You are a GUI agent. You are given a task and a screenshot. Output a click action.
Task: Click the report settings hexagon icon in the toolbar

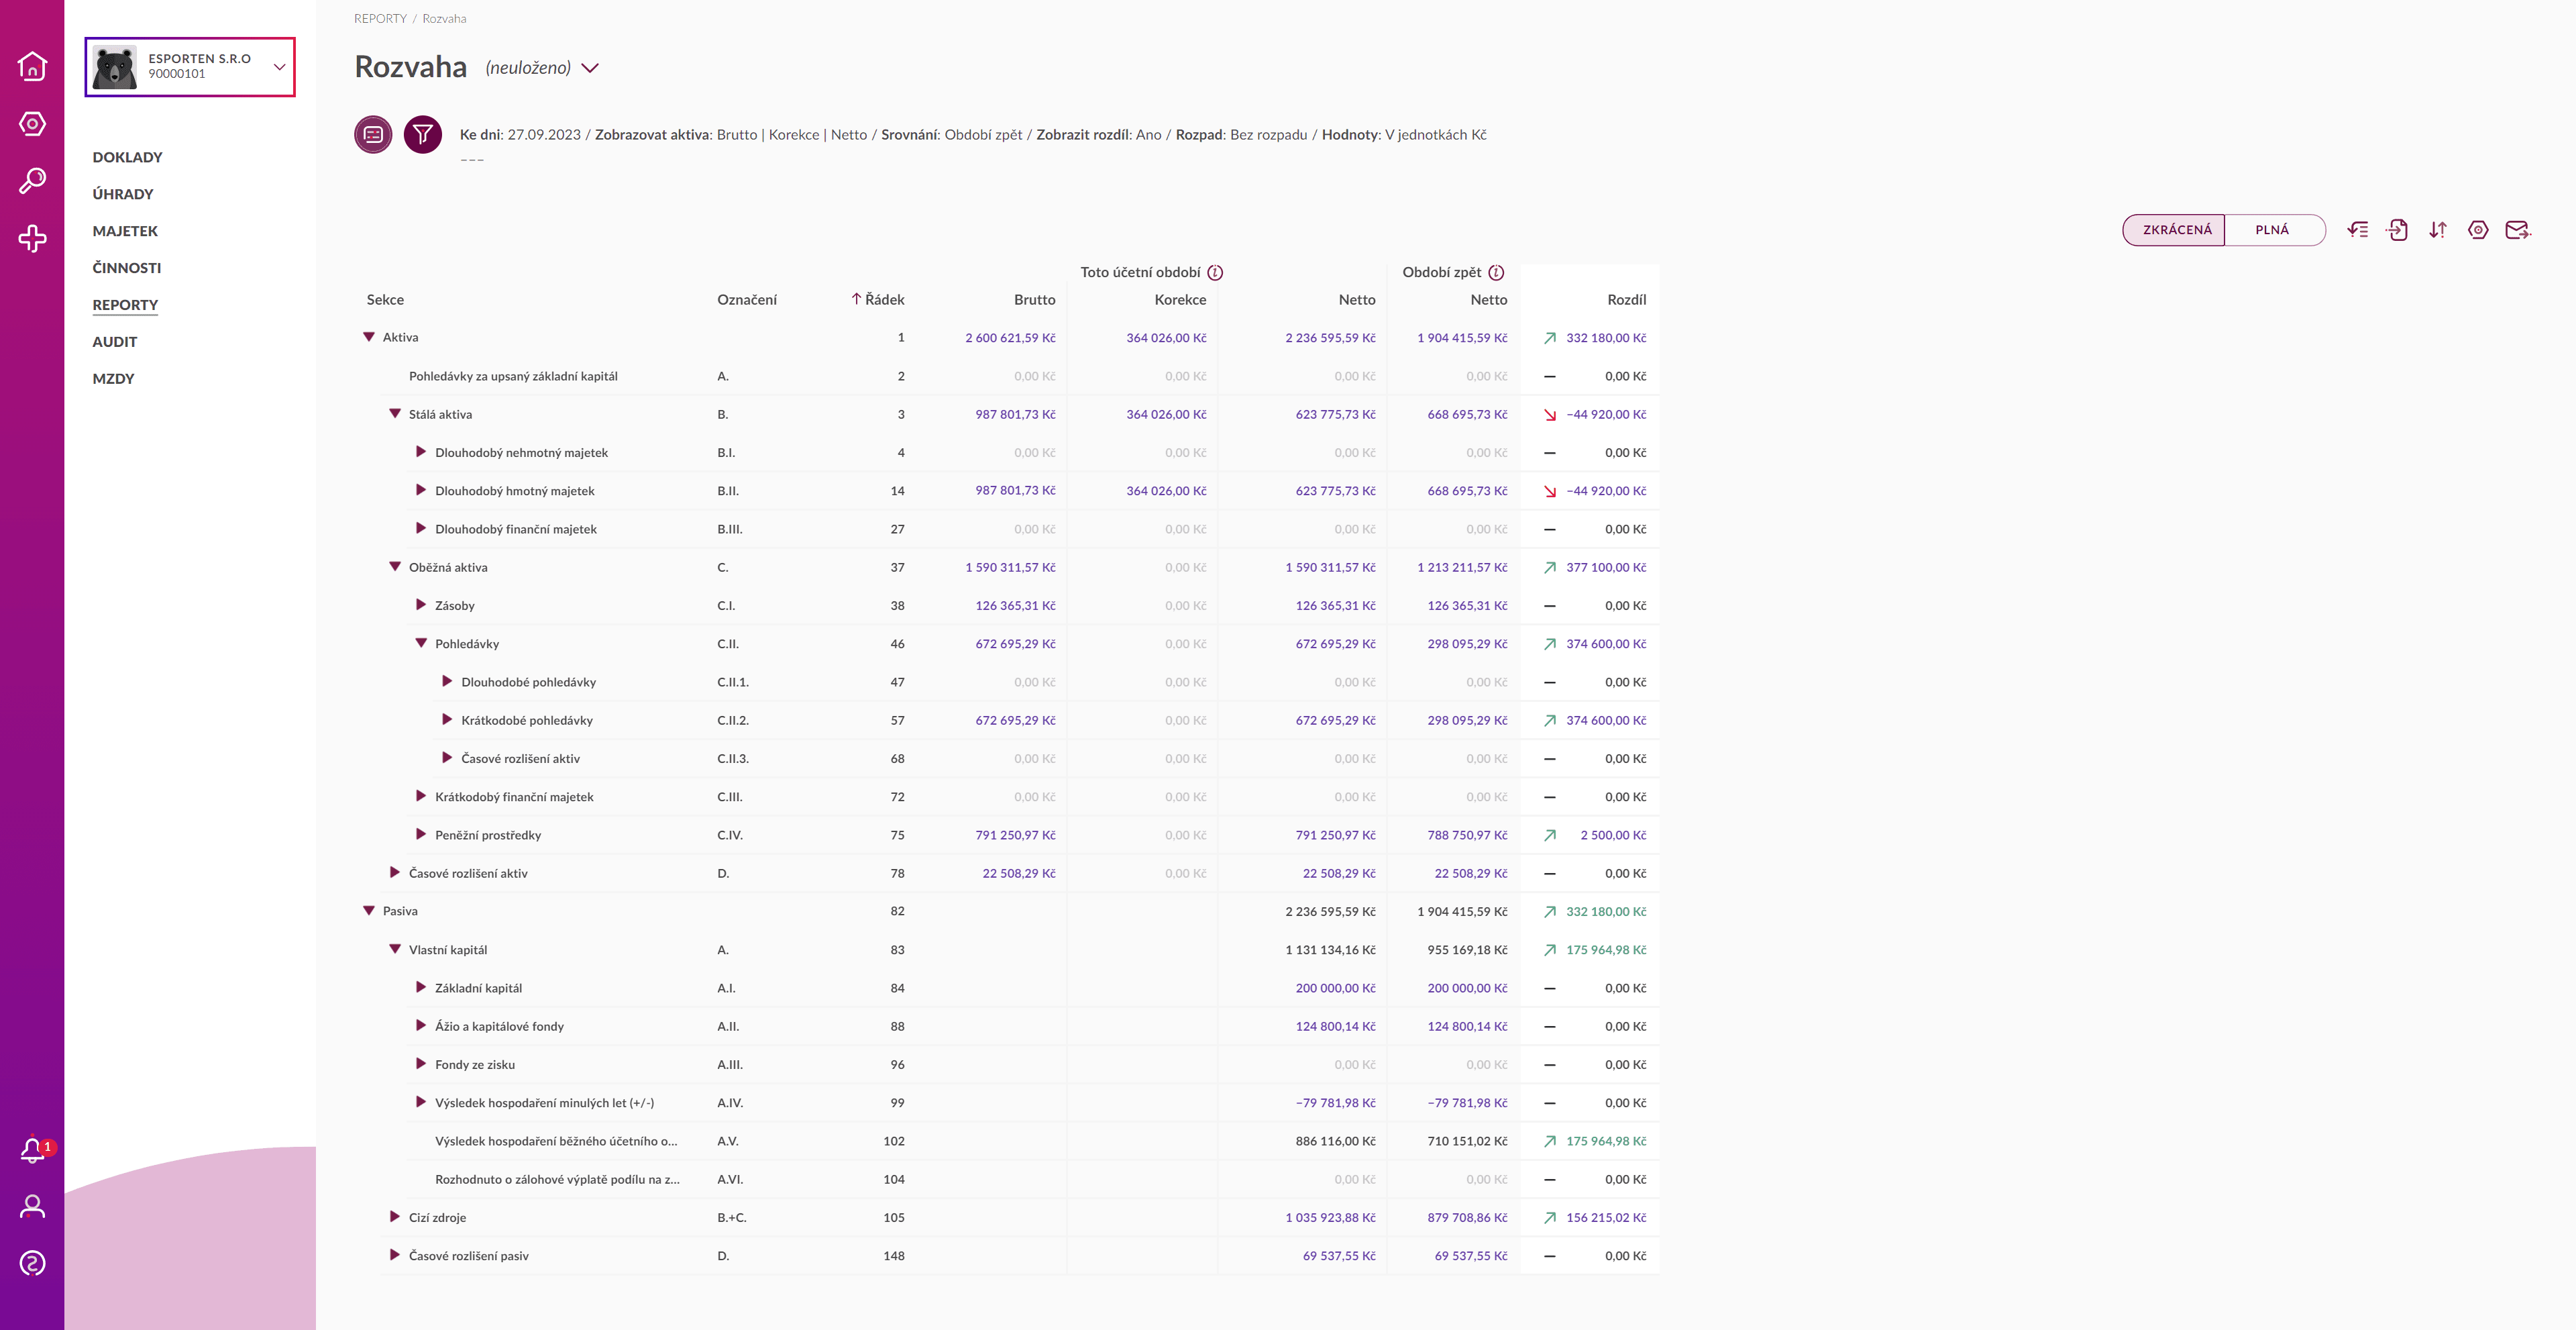(x=2479, y=230)
